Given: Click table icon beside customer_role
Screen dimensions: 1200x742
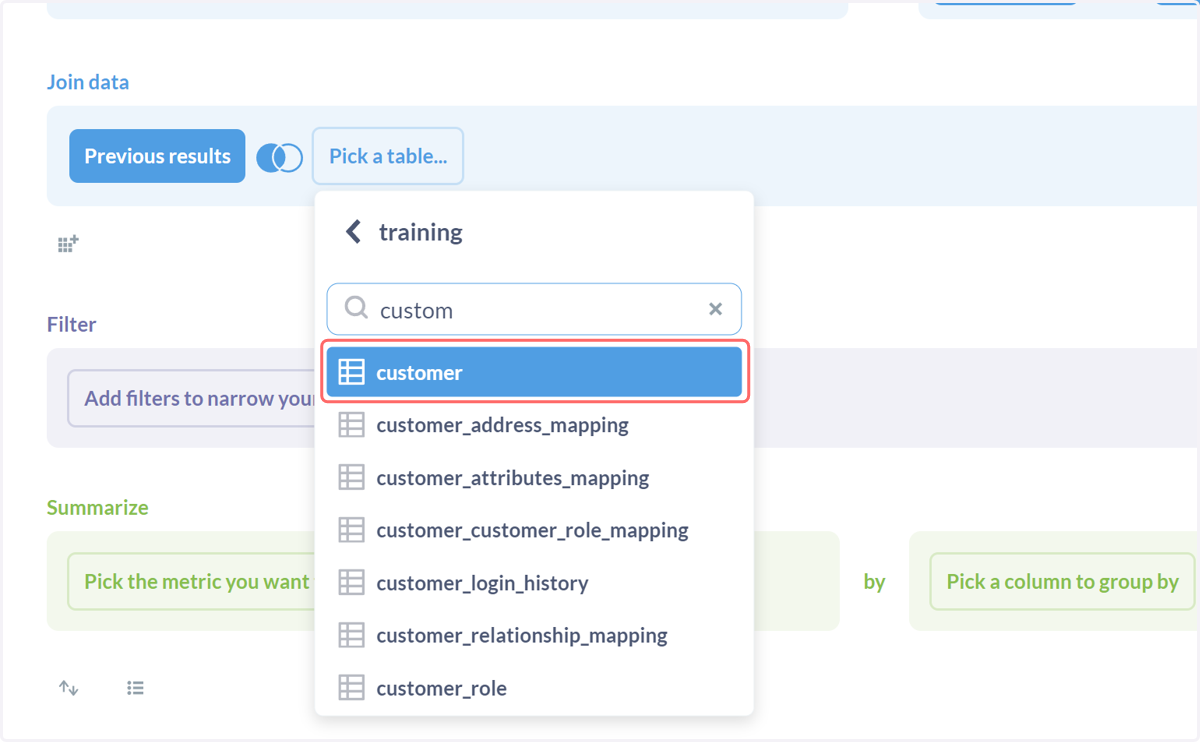Looking at the screenshot, I should click(351, 688).
